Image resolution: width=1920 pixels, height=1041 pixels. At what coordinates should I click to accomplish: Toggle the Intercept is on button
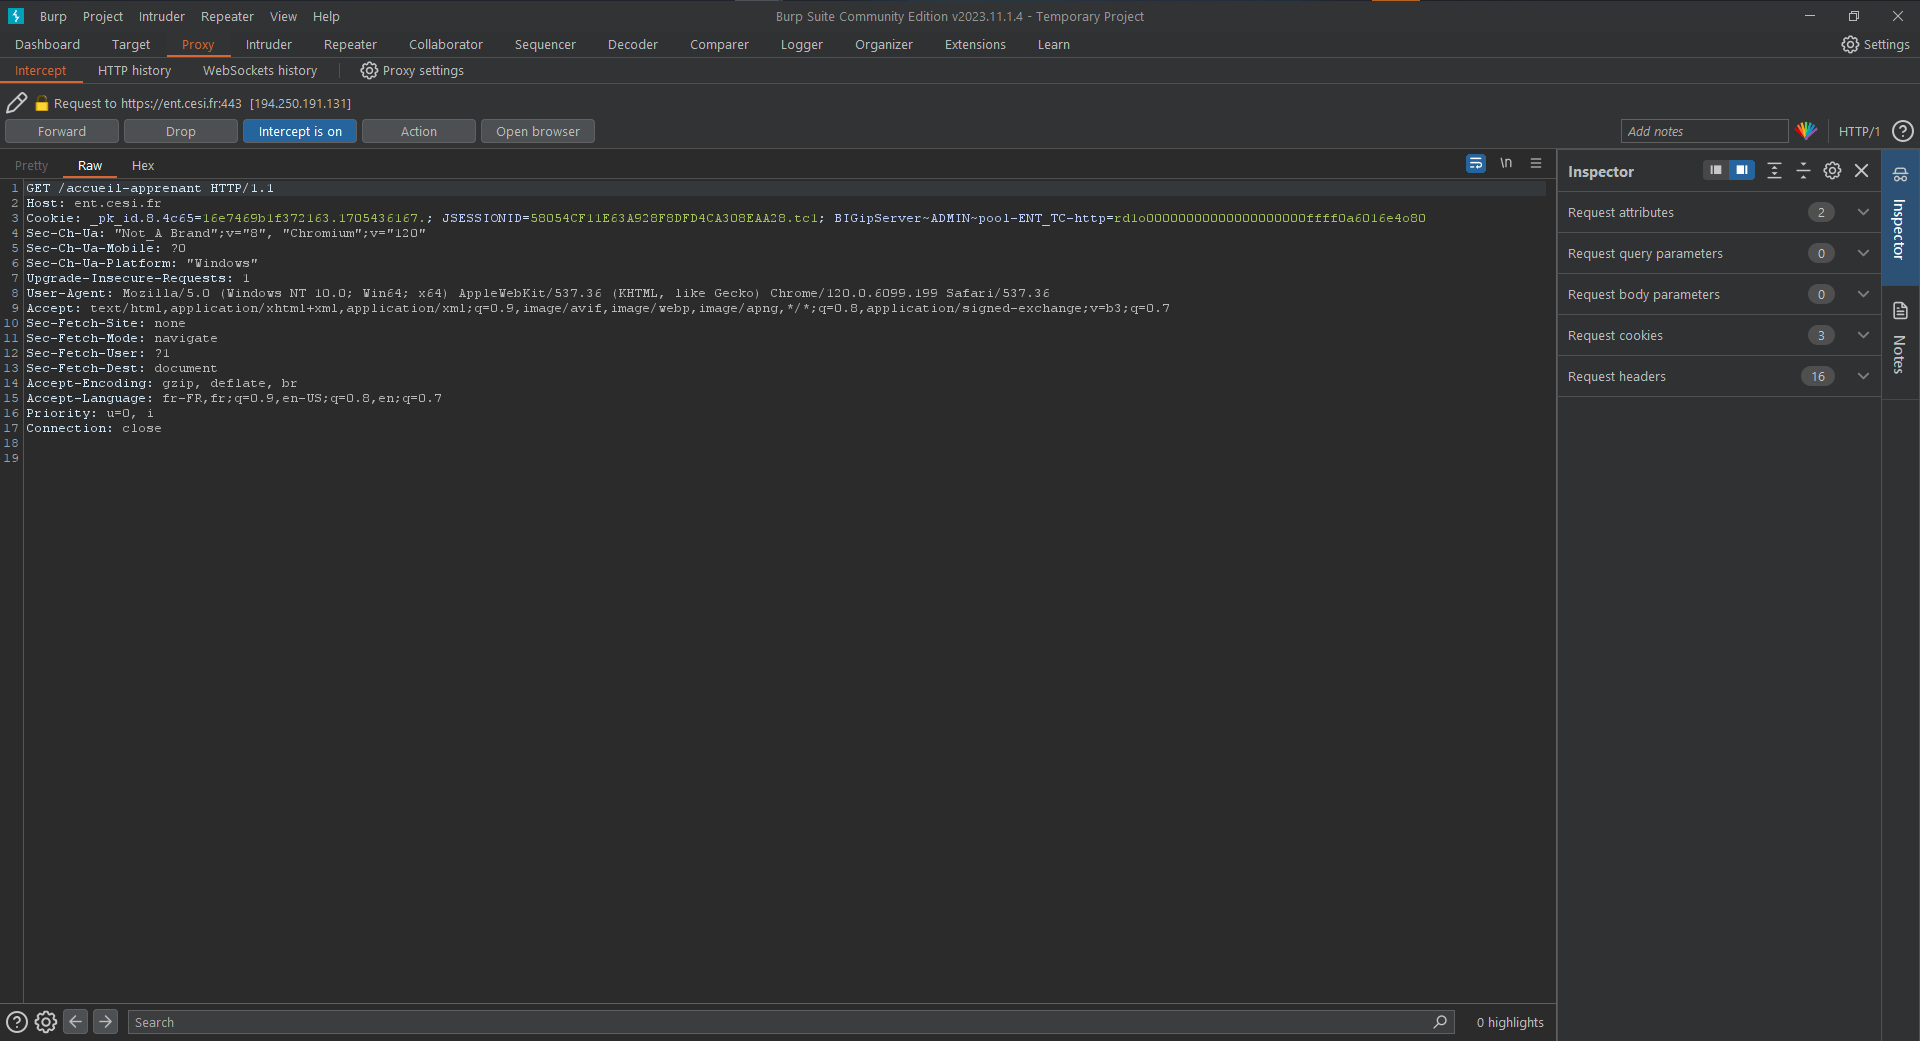[x=300, y=131]
